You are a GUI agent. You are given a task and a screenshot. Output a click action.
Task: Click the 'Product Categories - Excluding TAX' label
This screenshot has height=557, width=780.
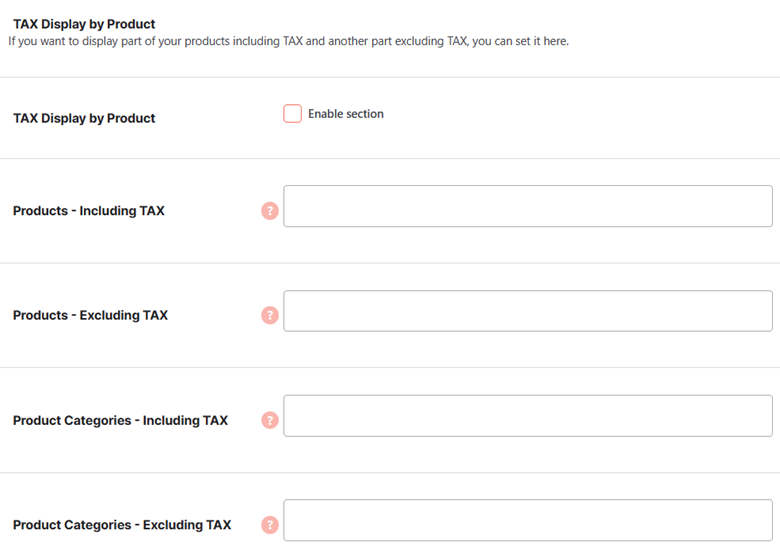coord(122,525)
